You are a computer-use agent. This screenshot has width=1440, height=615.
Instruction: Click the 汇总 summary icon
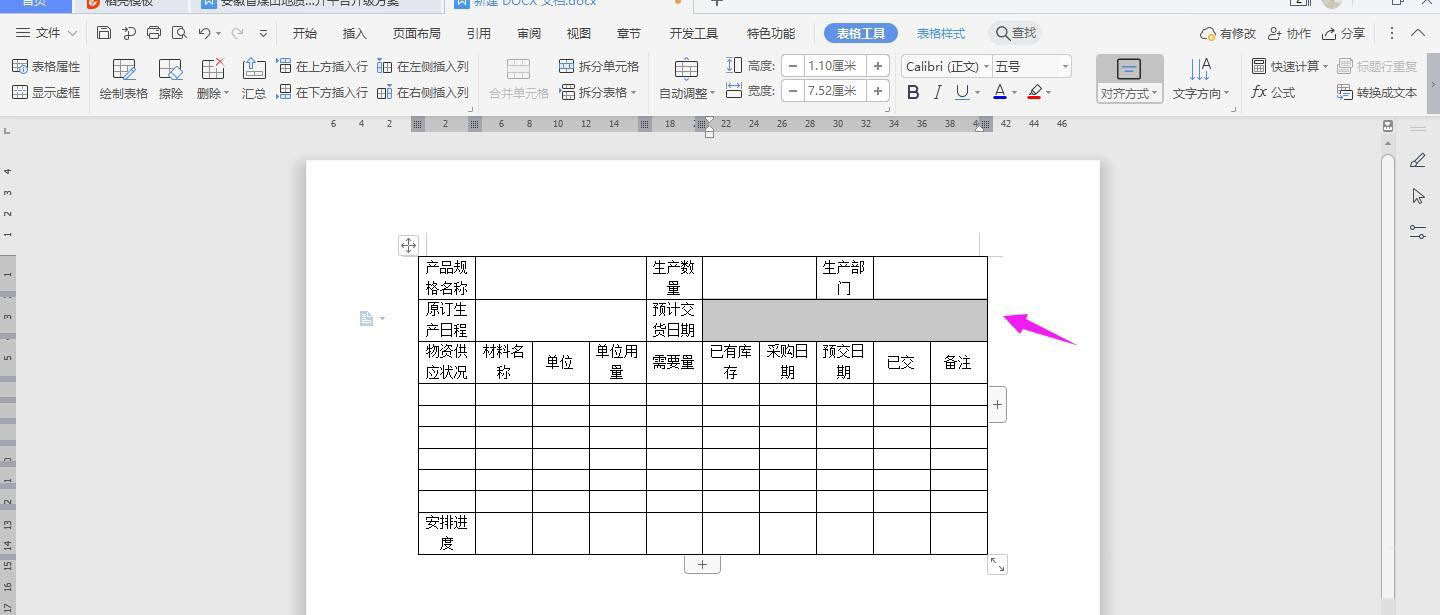254,79
